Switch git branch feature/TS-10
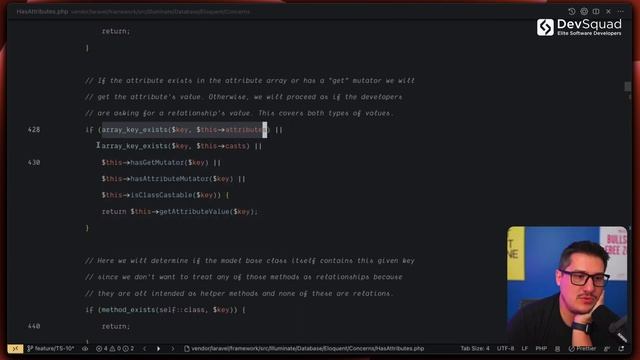Screen dimensions: 640x360 [51, 349]
